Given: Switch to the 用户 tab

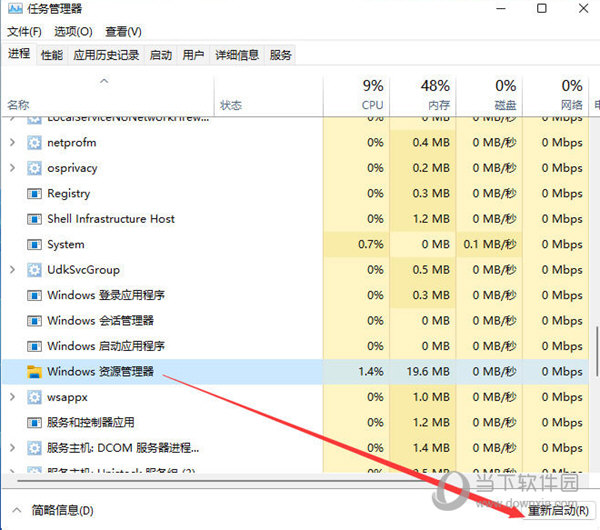Looking at the screenshot, I should tap(193, 55).
